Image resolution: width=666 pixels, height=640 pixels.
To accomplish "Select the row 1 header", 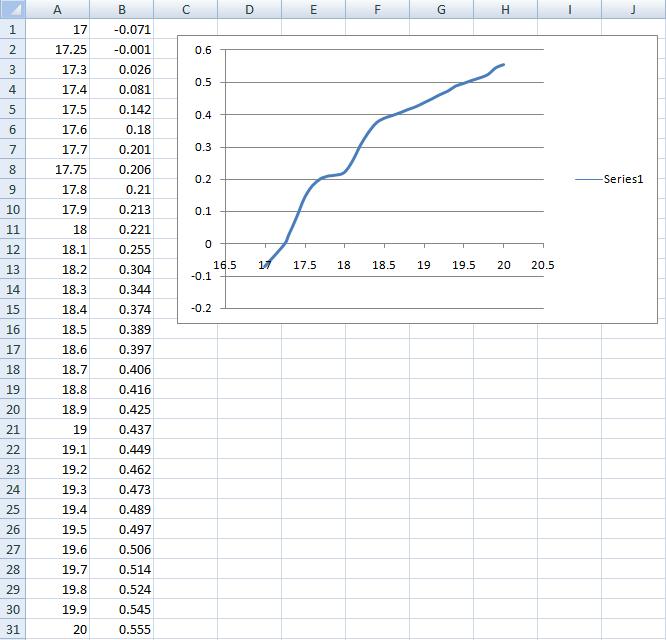I will (x=11, y=29).
